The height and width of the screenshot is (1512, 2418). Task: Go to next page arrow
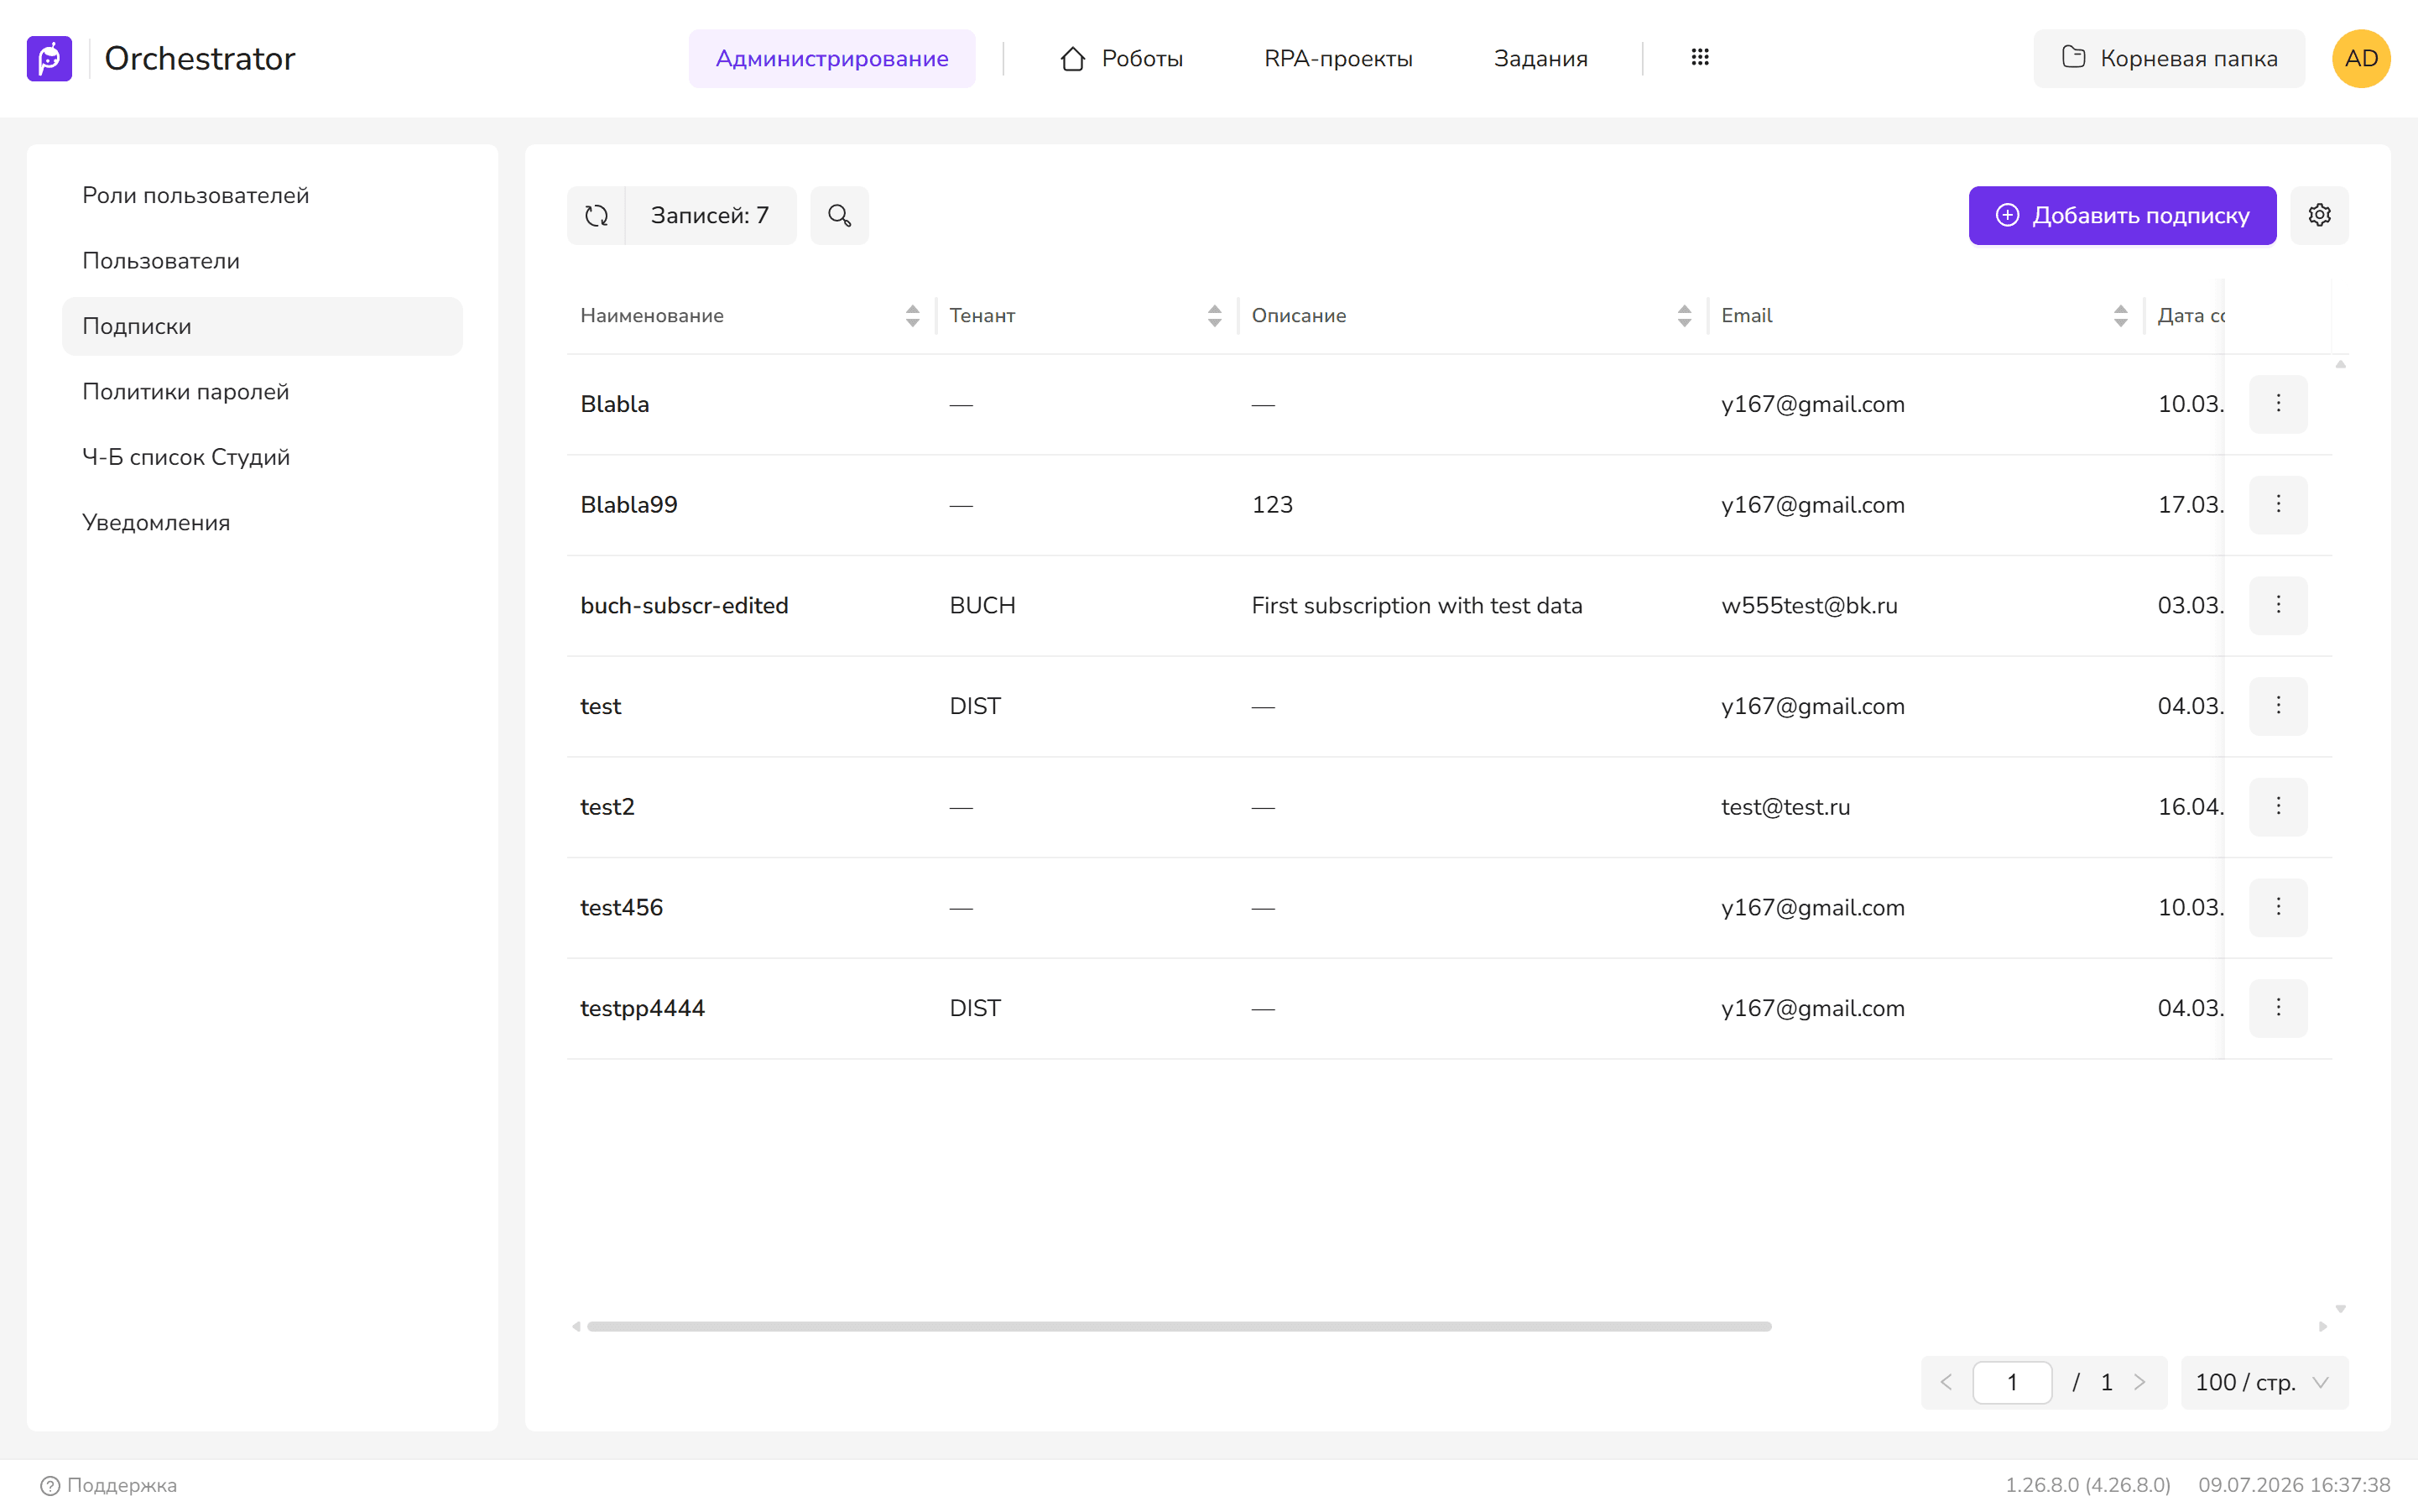[x=2139, y=1382]
